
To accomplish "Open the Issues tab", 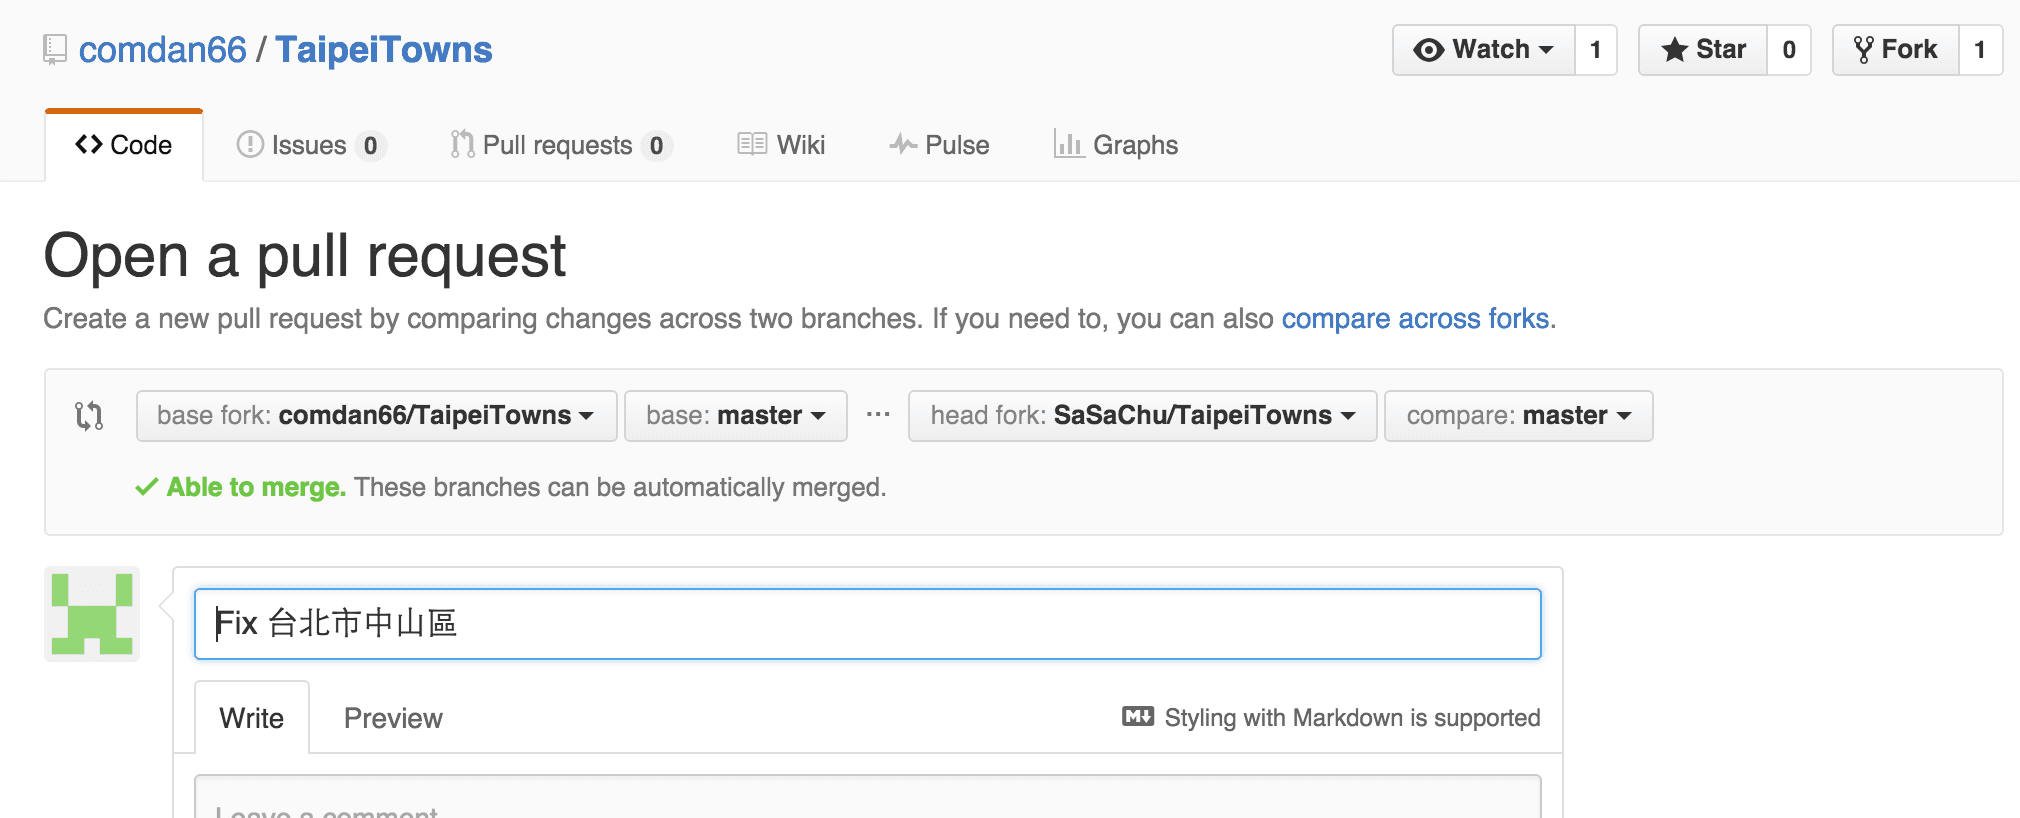I will pyautogui.click(x=311, y=146).
